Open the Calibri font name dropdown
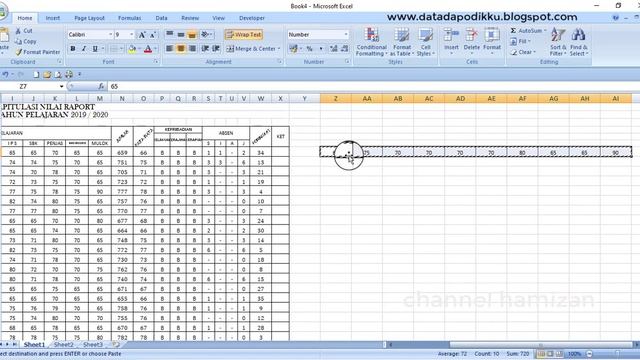 [x=110, y=35]
